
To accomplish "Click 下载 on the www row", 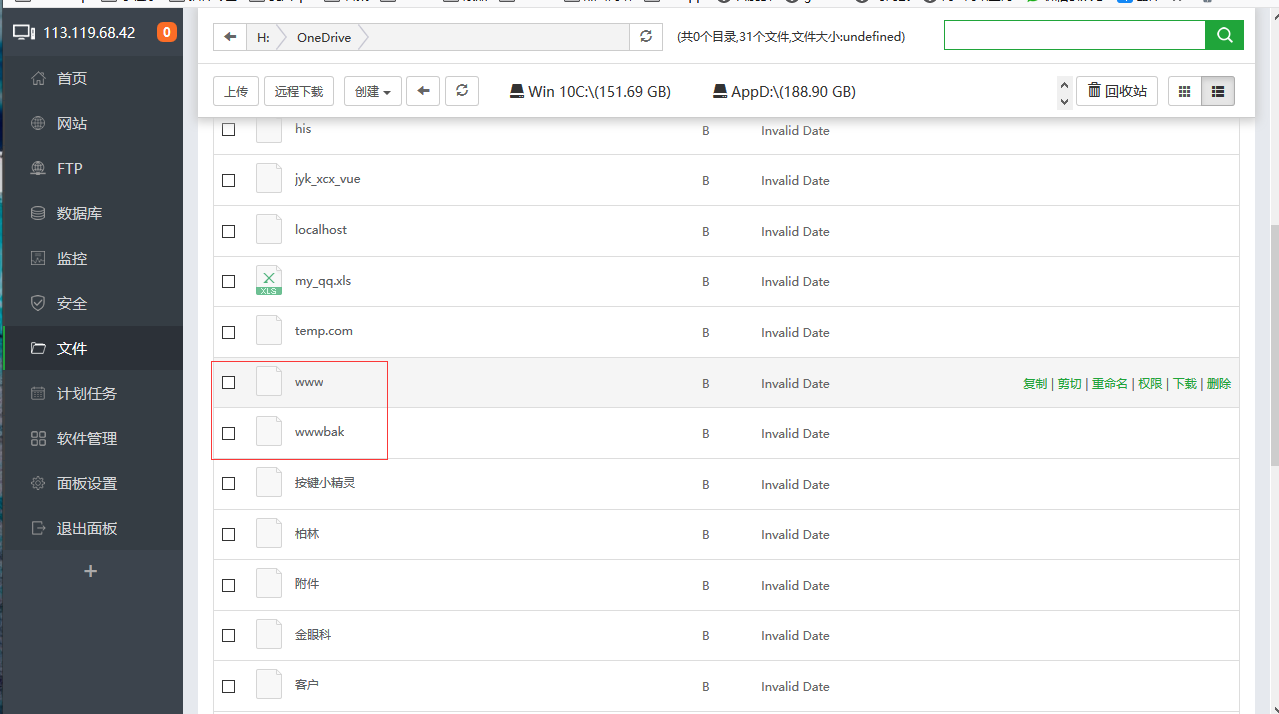I will click(1185, 384).
